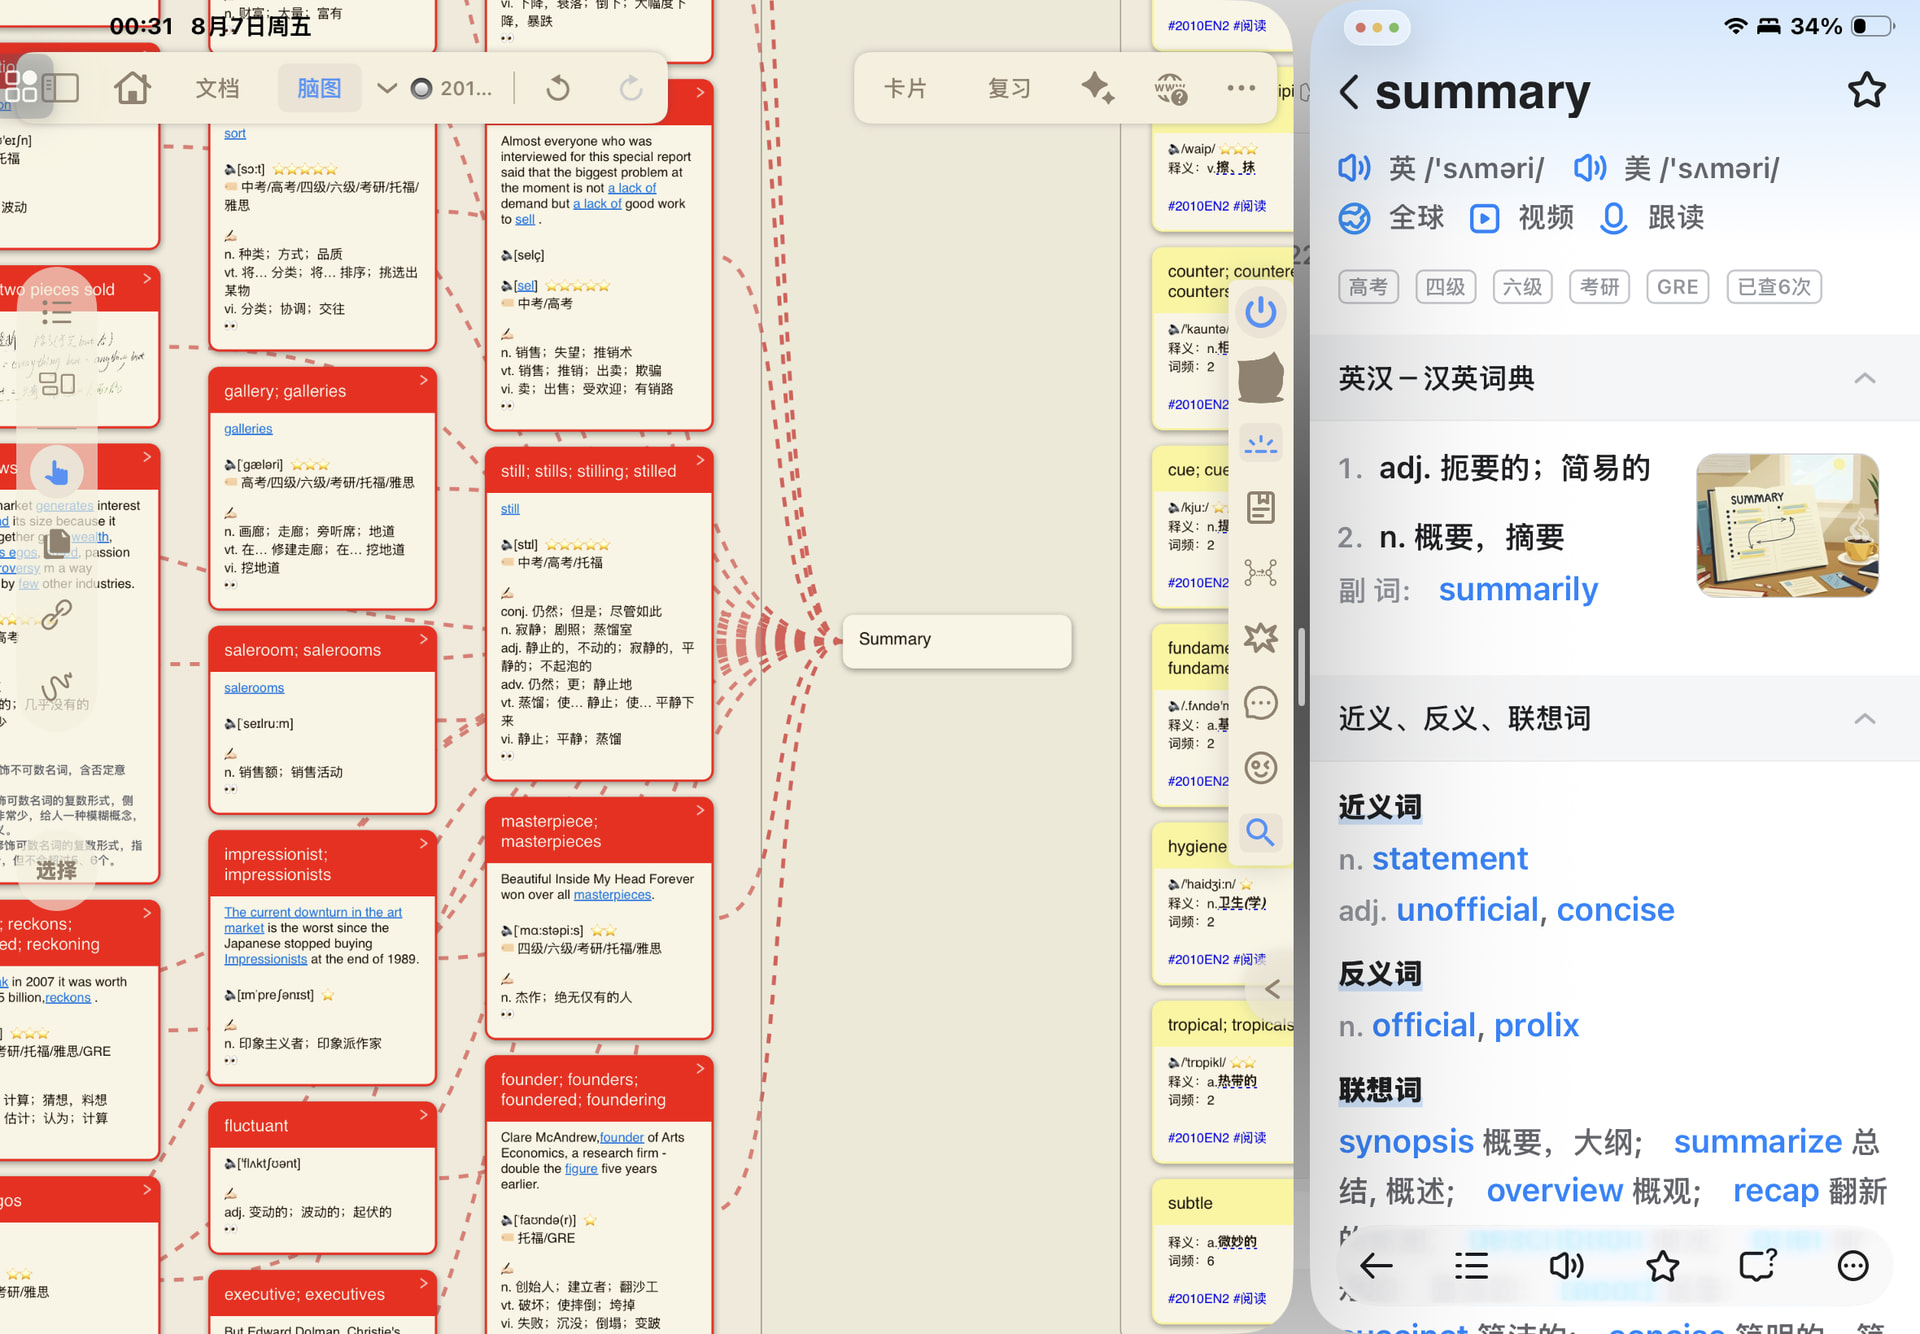This screenshot has height=1334, width=1920.
Task: Toggle the 高考 tag filter
Action: click(x=1368, y=287)
